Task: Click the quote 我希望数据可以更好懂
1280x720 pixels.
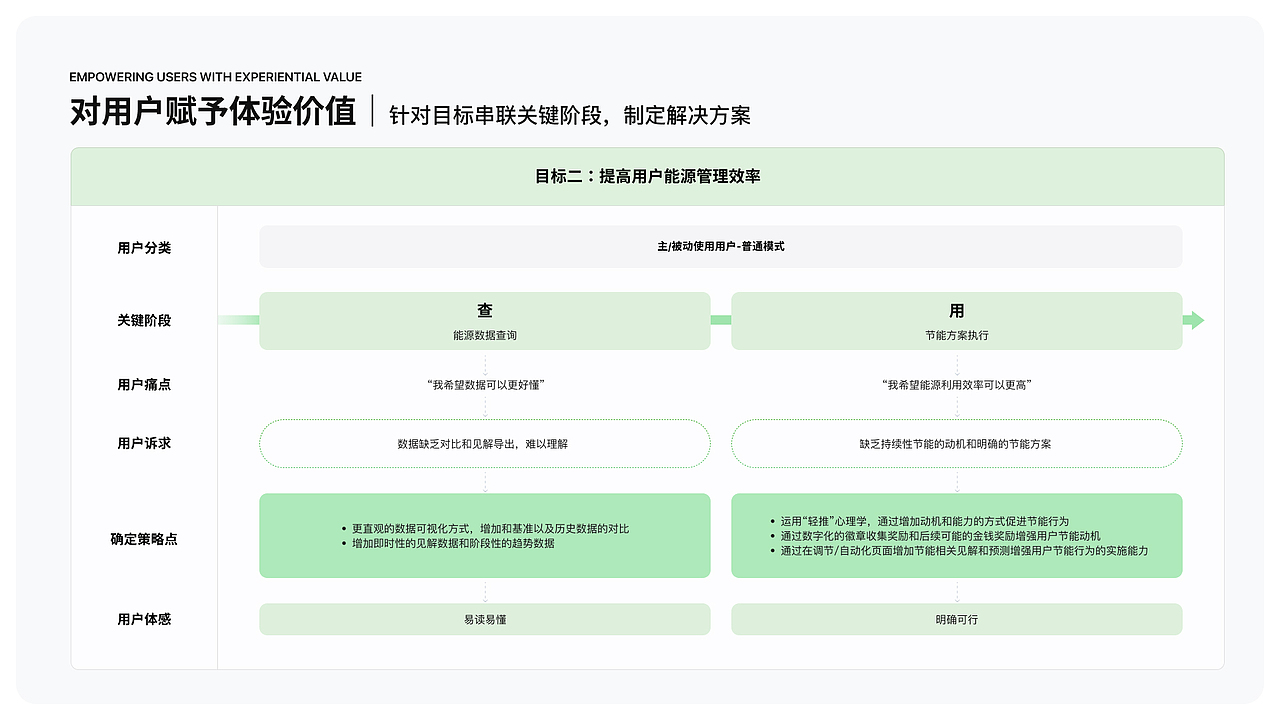Action: [x=485, y=384]
